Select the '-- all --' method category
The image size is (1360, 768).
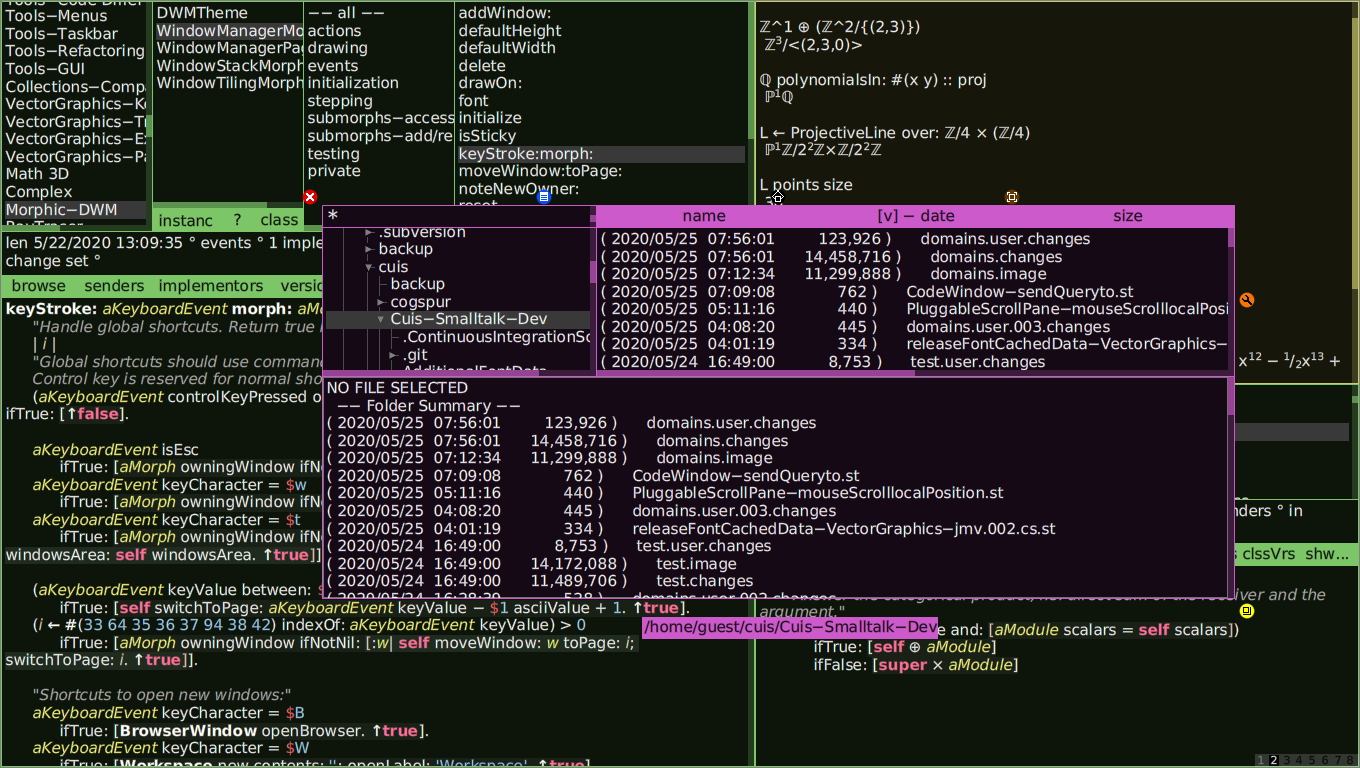pyautogui.click(x=379, y=13)
